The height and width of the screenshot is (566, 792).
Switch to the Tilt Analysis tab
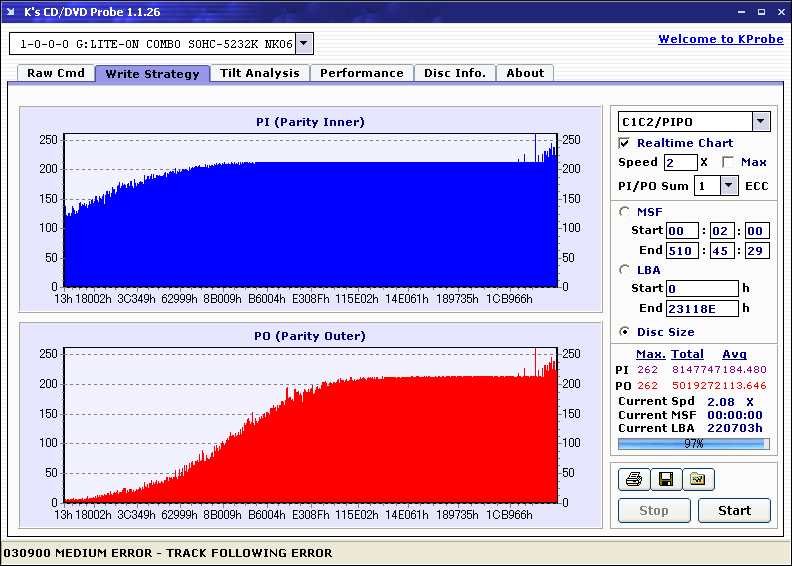[260, 73]
